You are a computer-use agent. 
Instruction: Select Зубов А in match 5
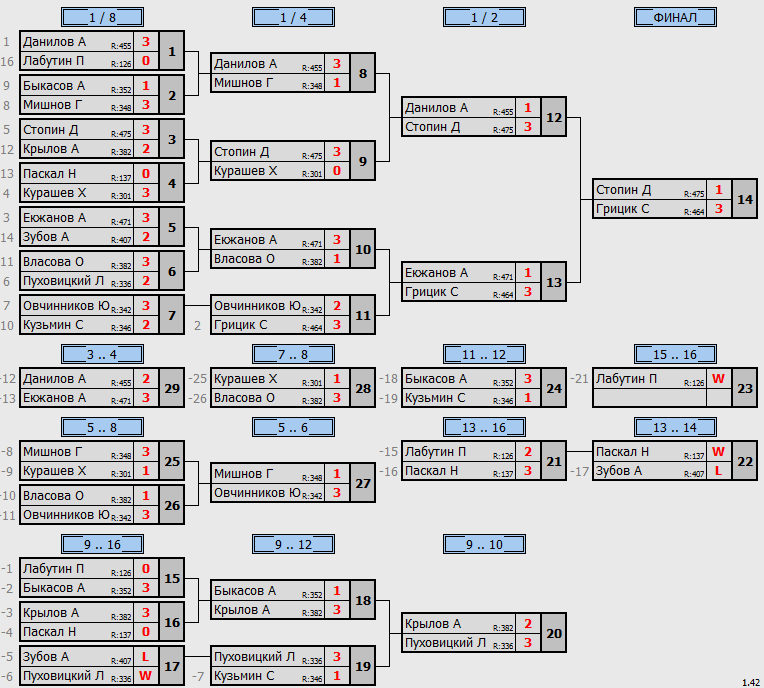pyautogui.click(x=46, y=237)
